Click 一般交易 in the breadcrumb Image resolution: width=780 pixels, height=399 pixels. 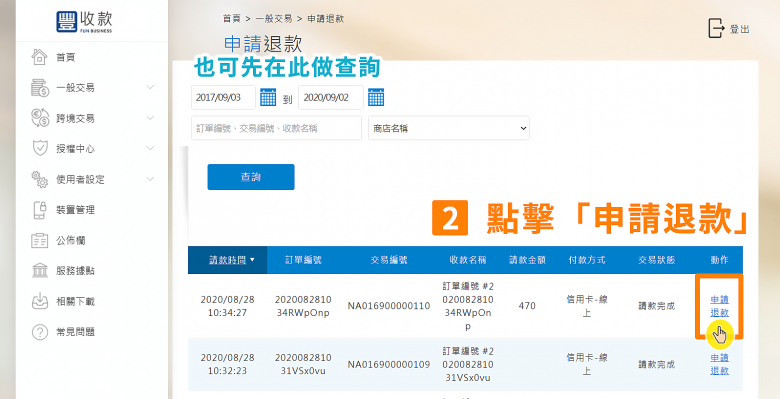pos(274,19)
